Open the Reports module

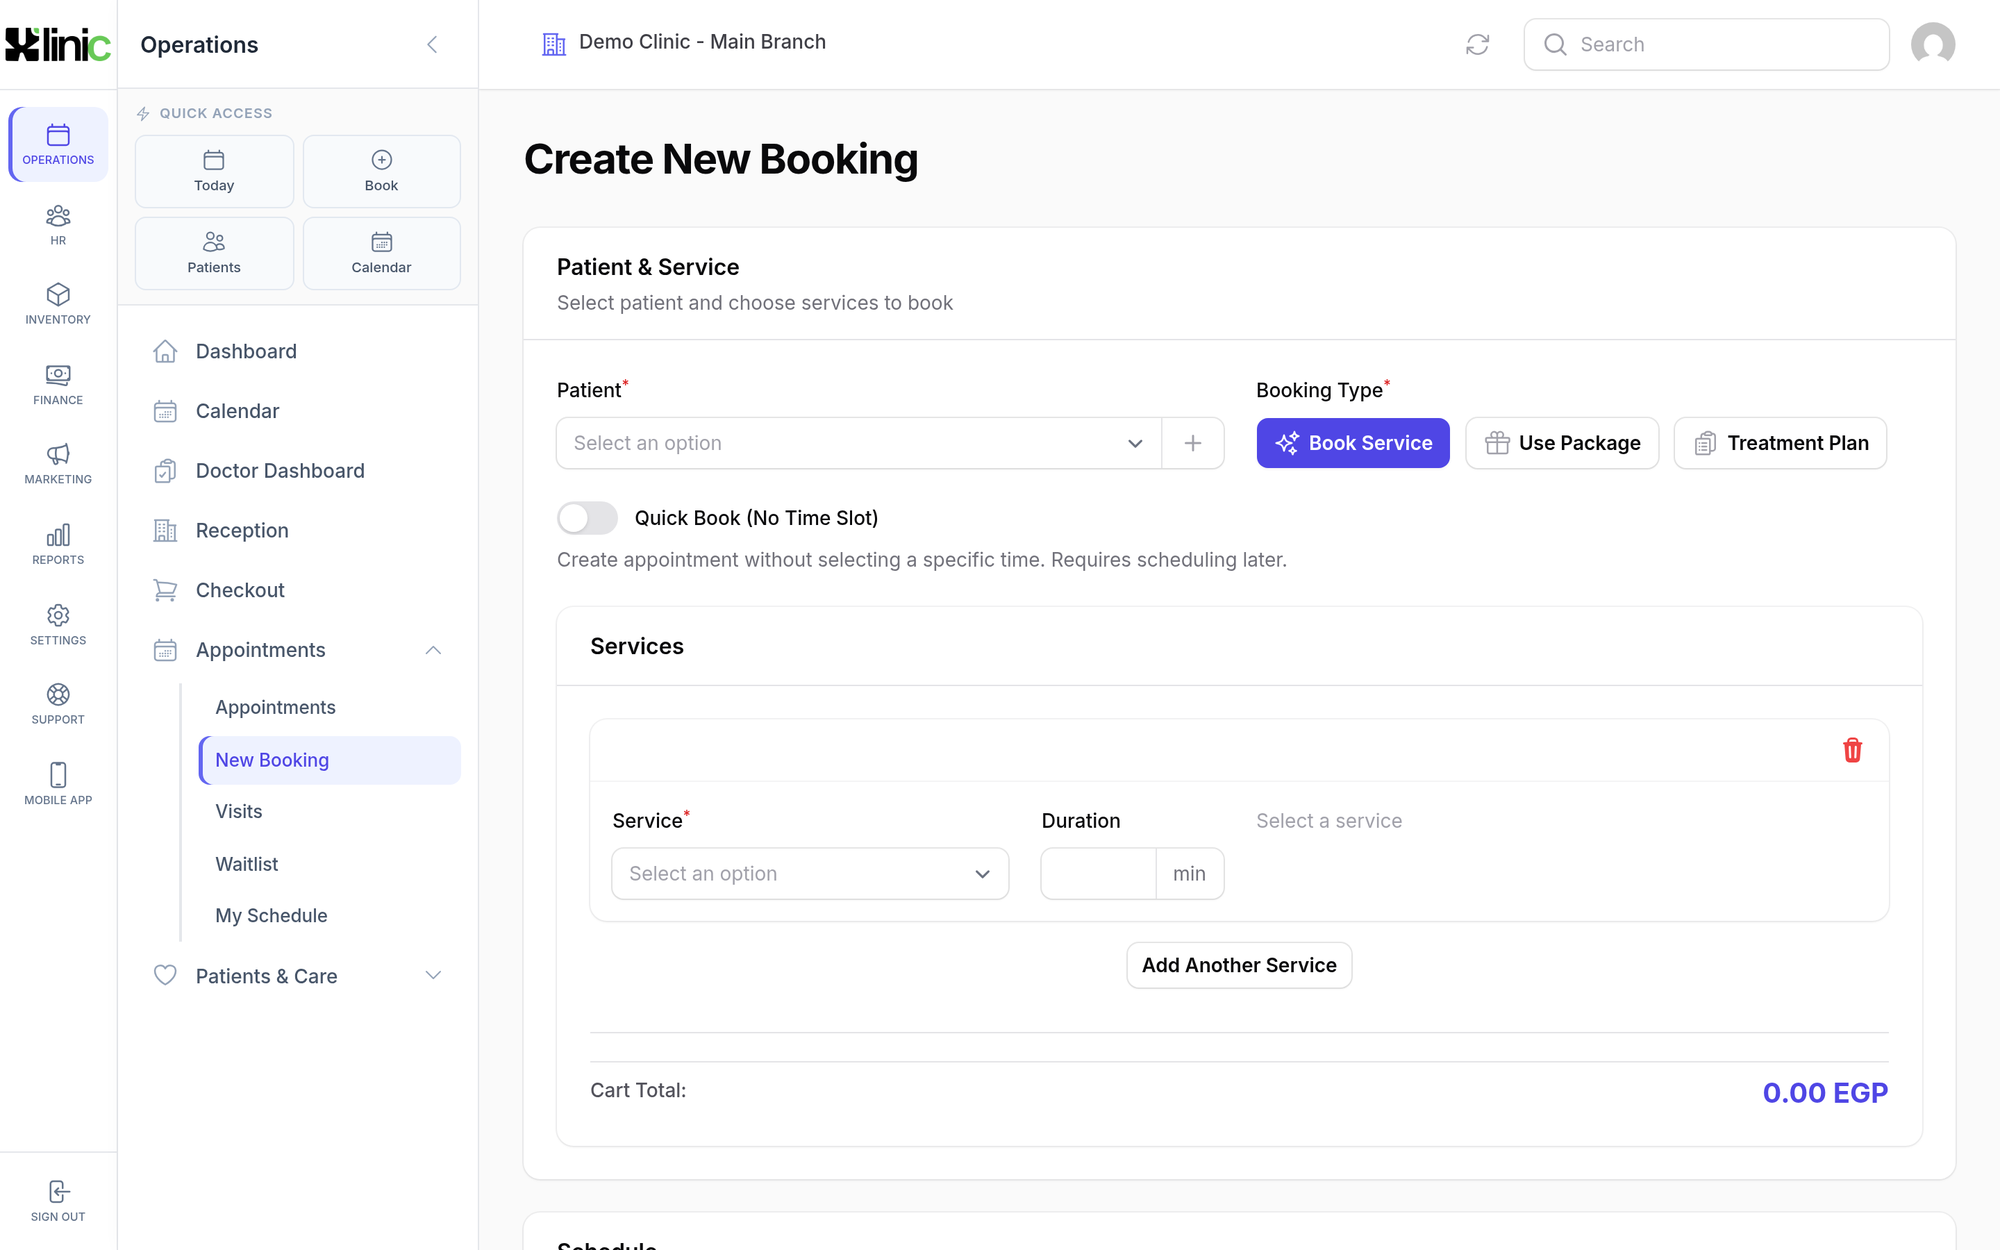click(x=58, y=544)
